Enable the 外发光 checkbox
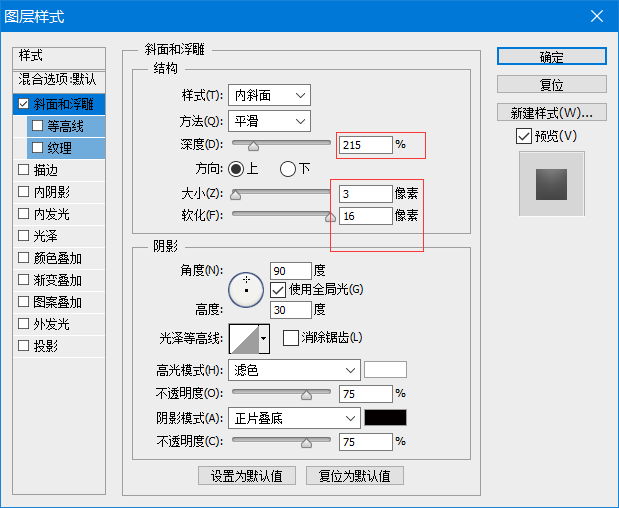 point(24,324)
